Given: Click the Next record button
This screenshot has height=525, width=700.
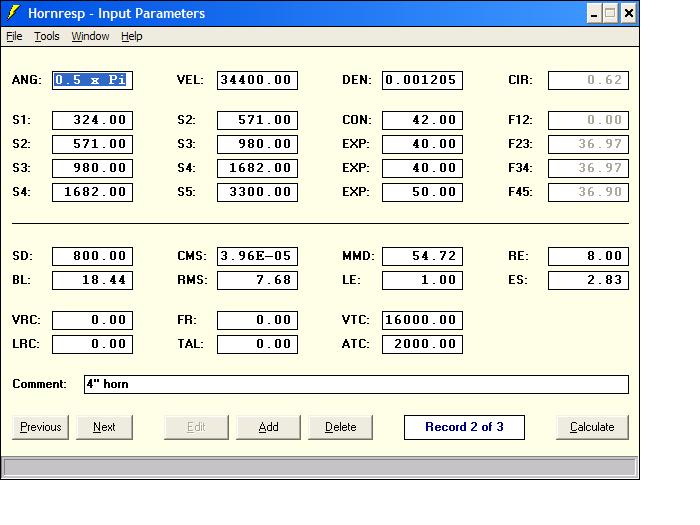Looking at the screenshot, I should coord(104,427).
